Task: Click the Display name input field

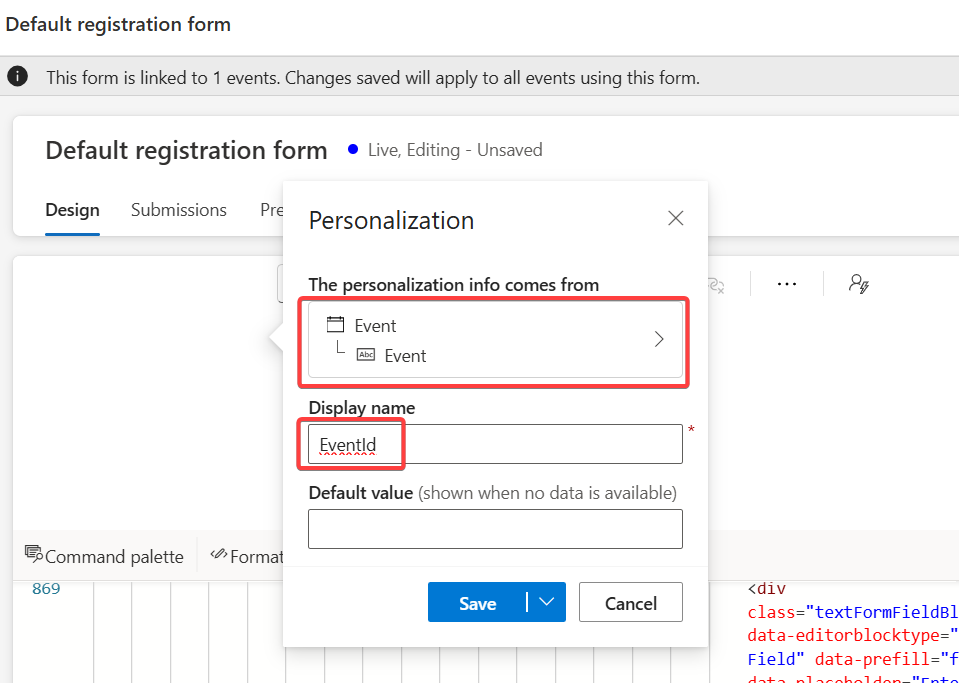Action: (495, 444)
